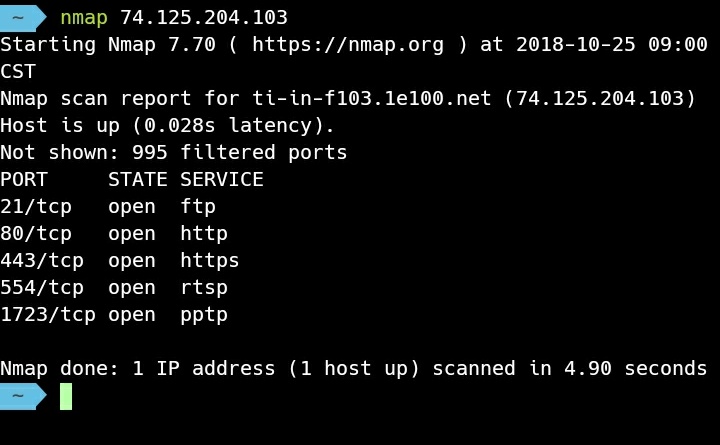Click the pptp service name
Viewport: 720px width, 445px height.
click(204, 315)
